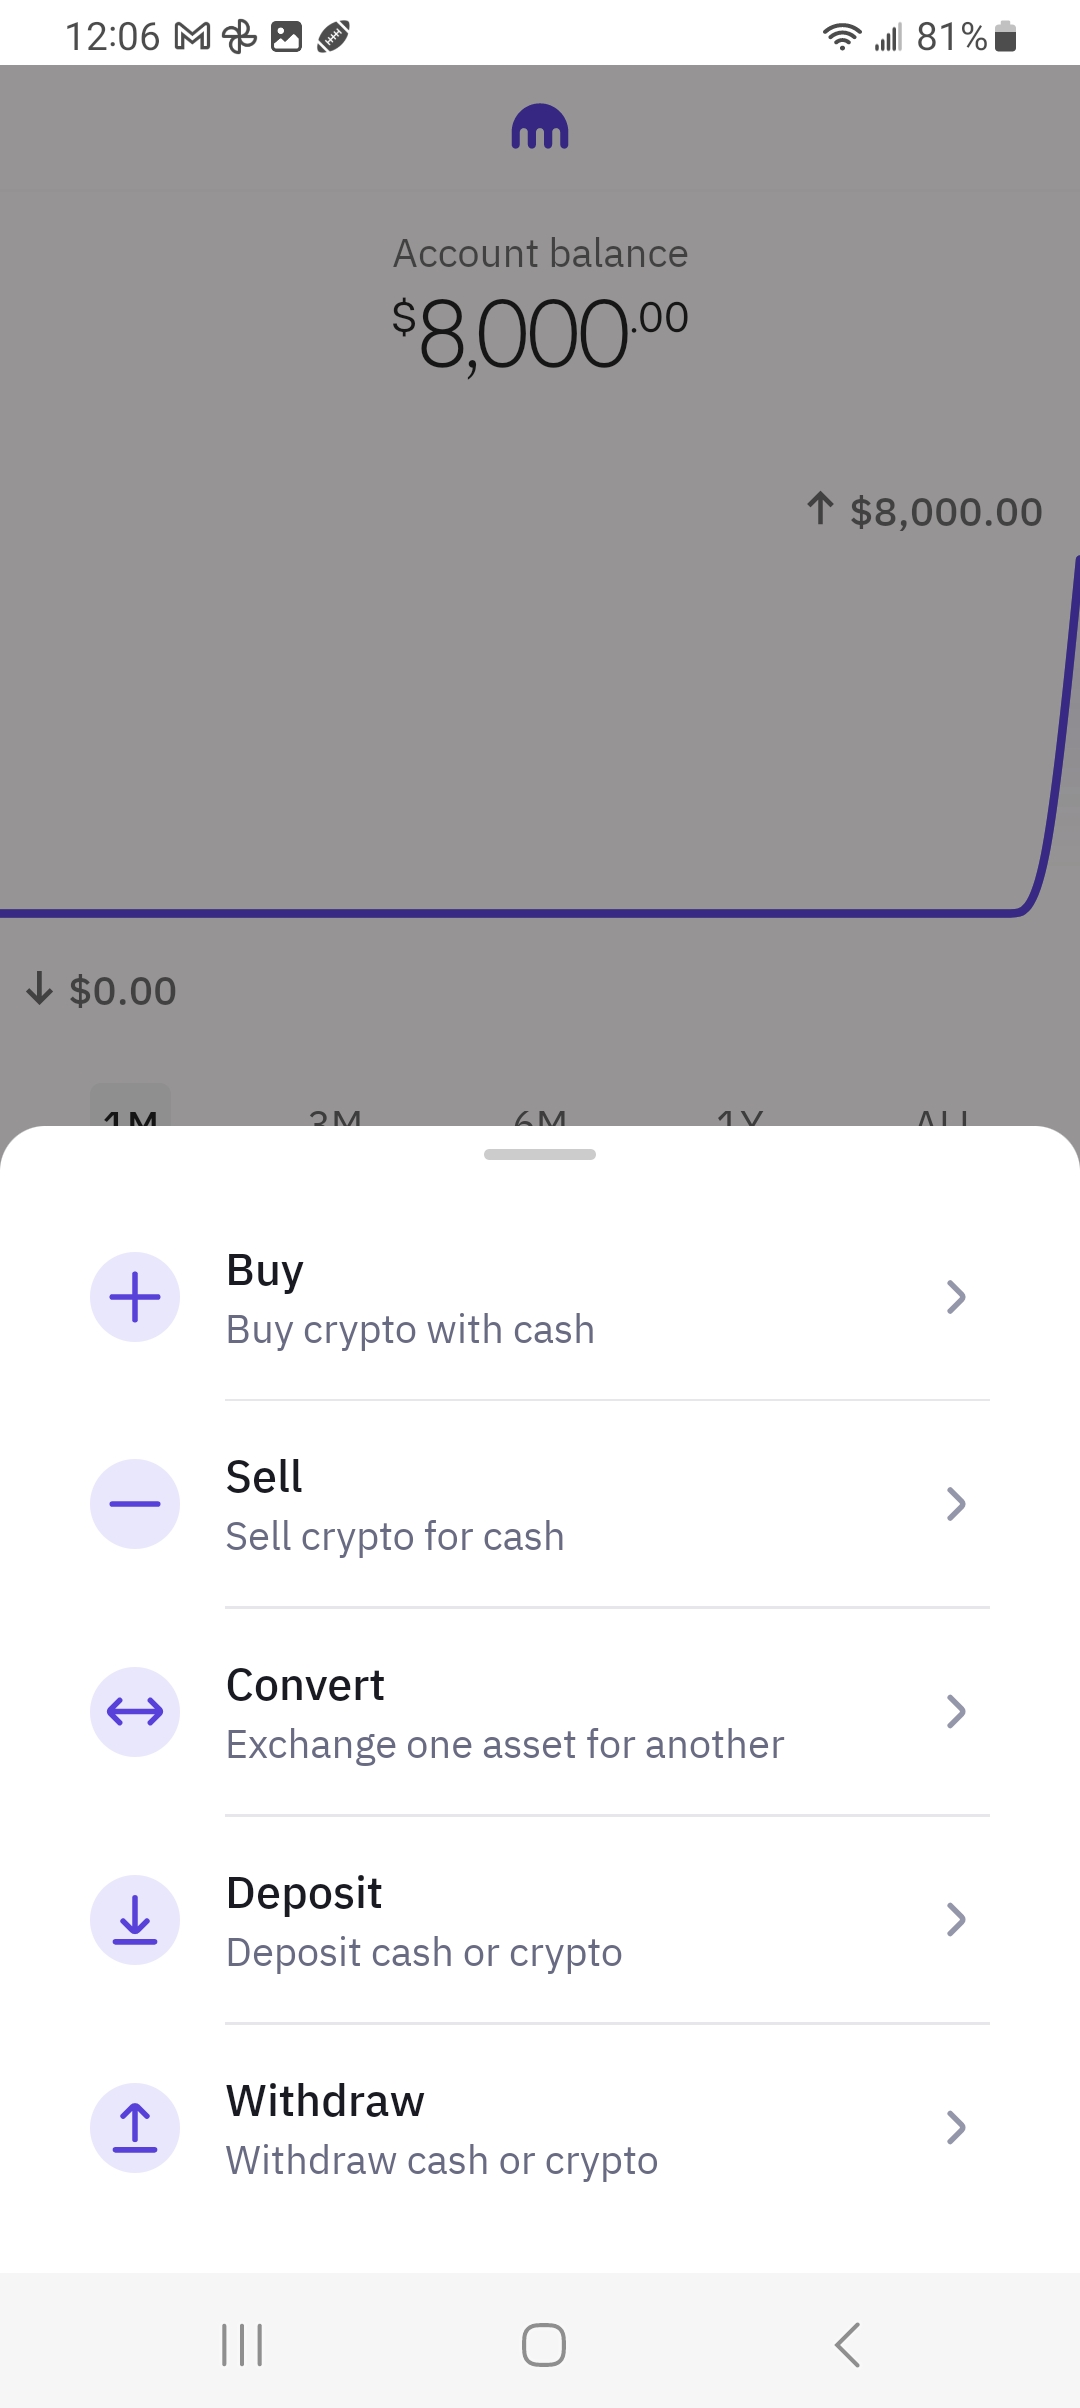
Task: Tap the Withdraw upload-arrow icon
Action: pos(135,2127)
